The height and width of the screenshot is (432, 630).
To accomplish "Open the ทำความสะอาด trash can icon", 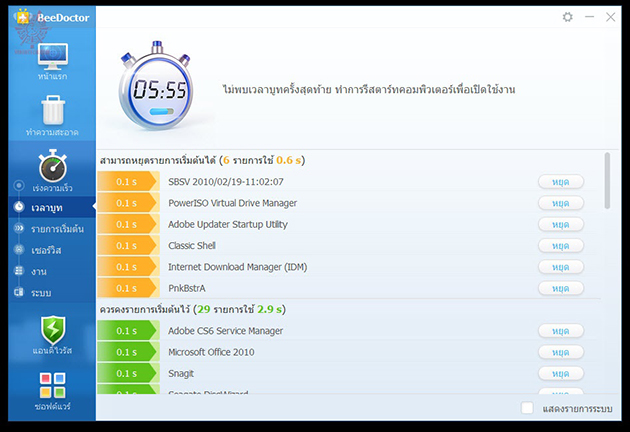I will tap(53, 110).
